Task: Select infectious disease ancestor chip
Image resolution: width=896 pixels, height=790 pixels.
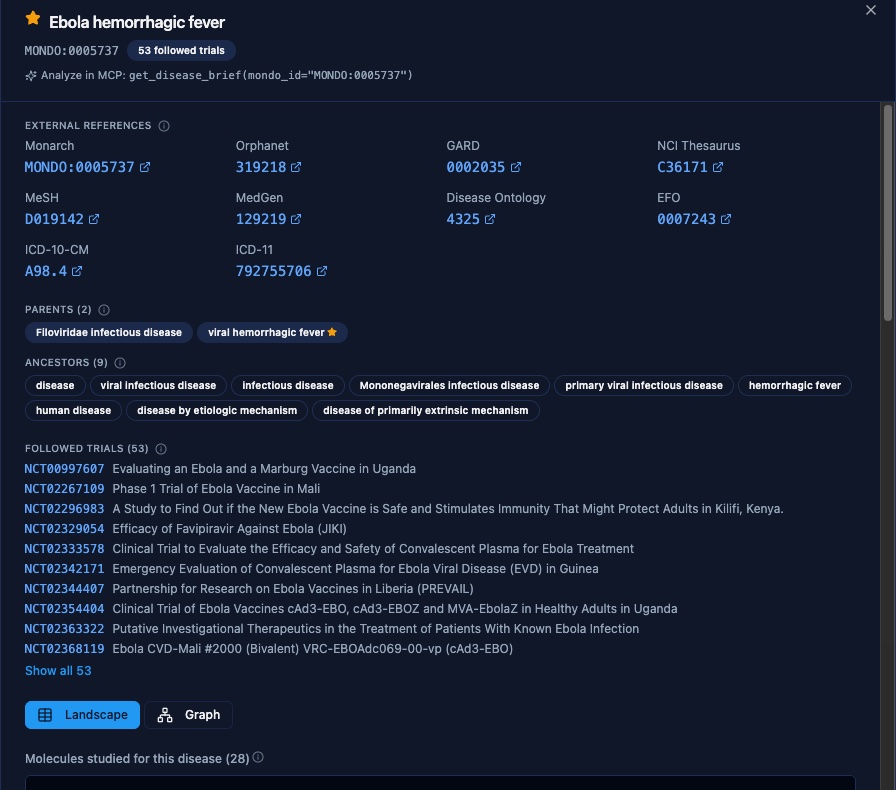Action: 287,385
